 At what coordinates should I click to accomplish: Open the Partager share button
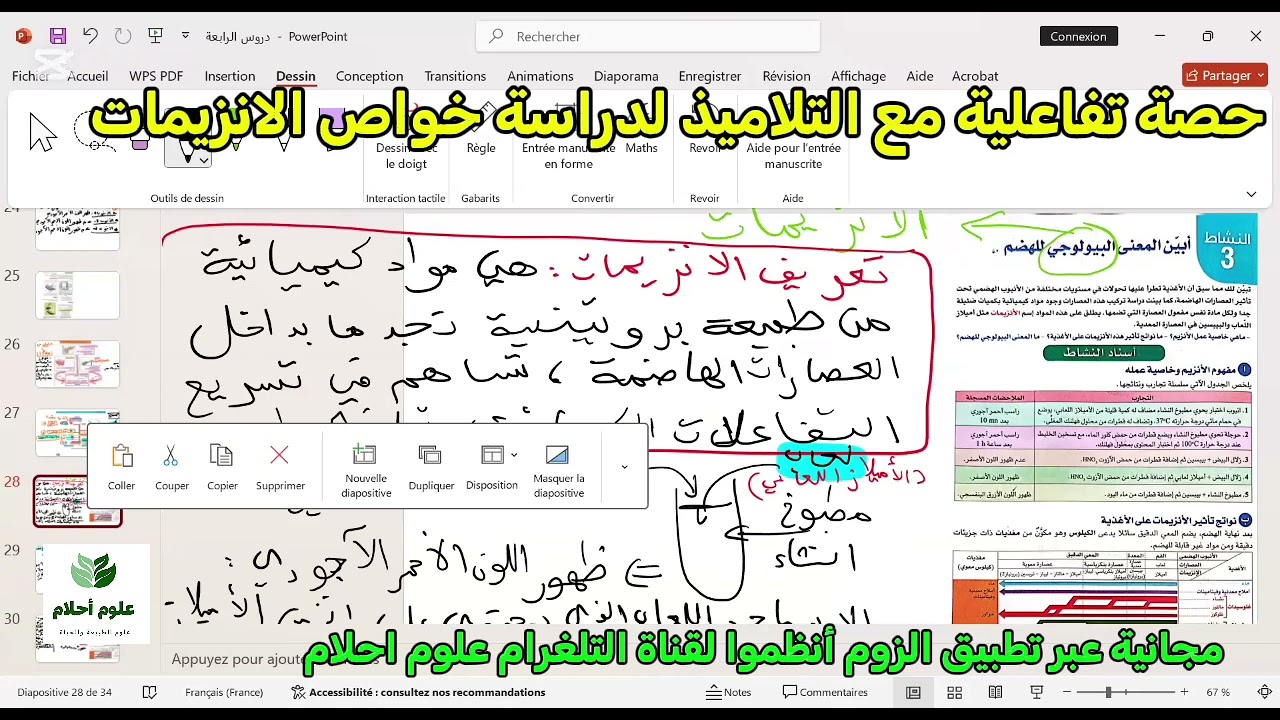click(x=1225, y=75)
